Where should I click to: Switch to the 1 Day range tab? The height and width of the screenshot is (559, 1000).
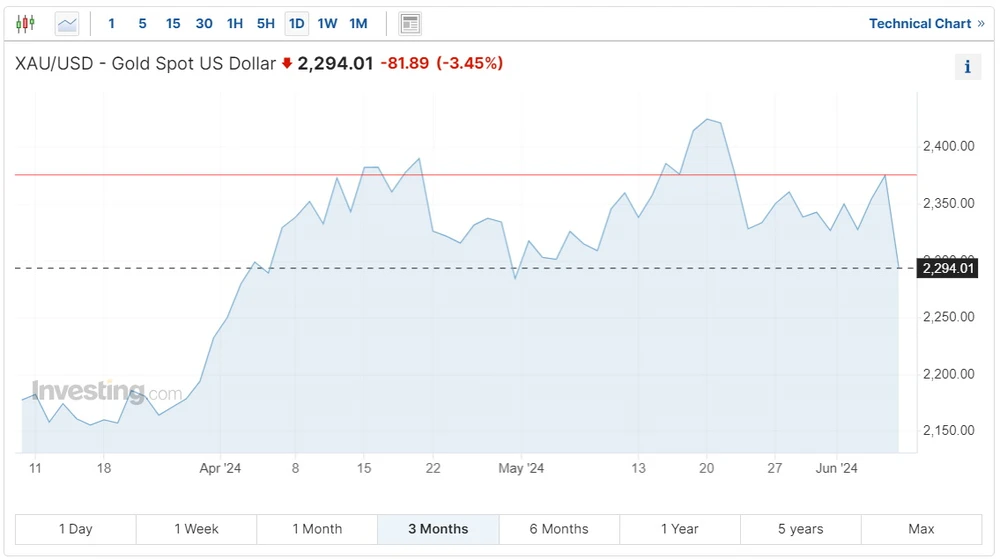click(76, 529)
